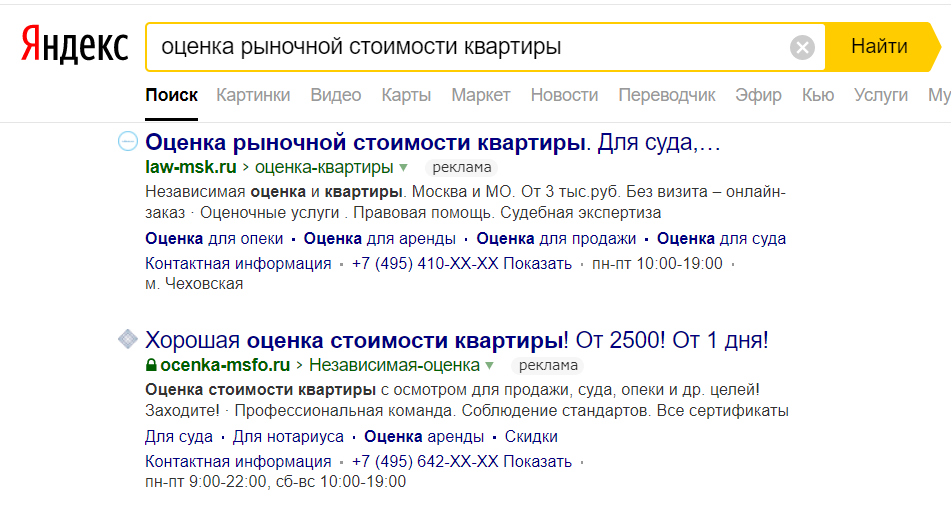Open the 'Оценка для продажи' sitelink
Image resolution: width=951 pixels, height=516 pixels.
tap(556, 238)
